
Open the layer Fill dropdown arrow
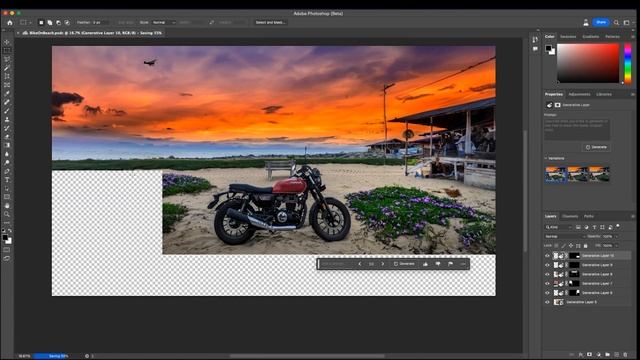[x=616, y=246]
